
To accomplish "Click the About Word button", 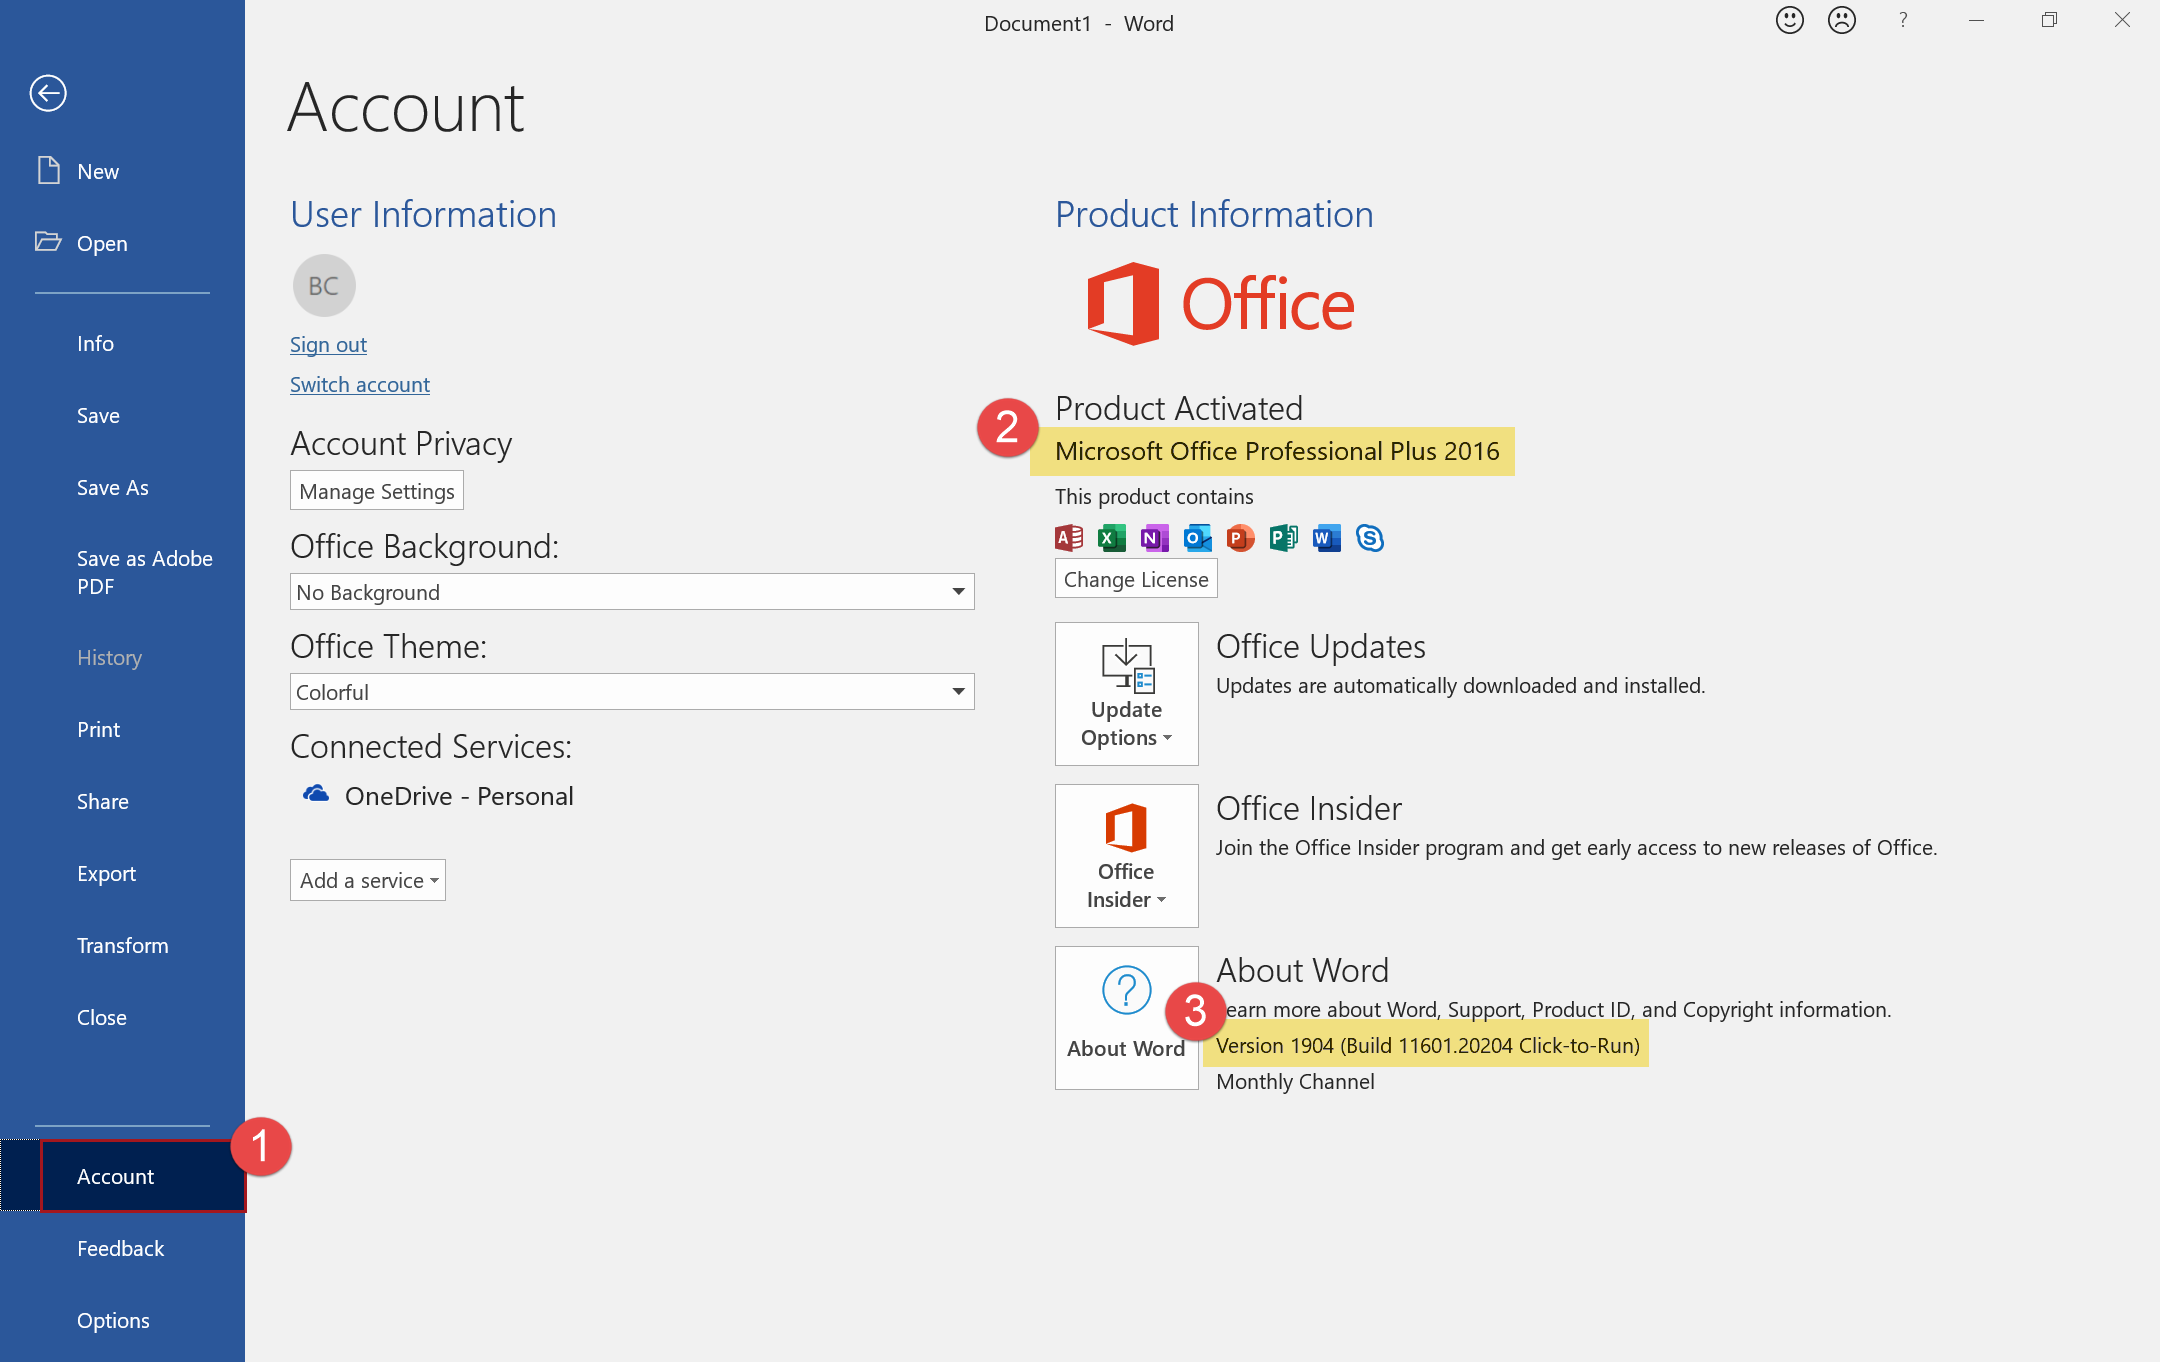I will 1126,1018.
